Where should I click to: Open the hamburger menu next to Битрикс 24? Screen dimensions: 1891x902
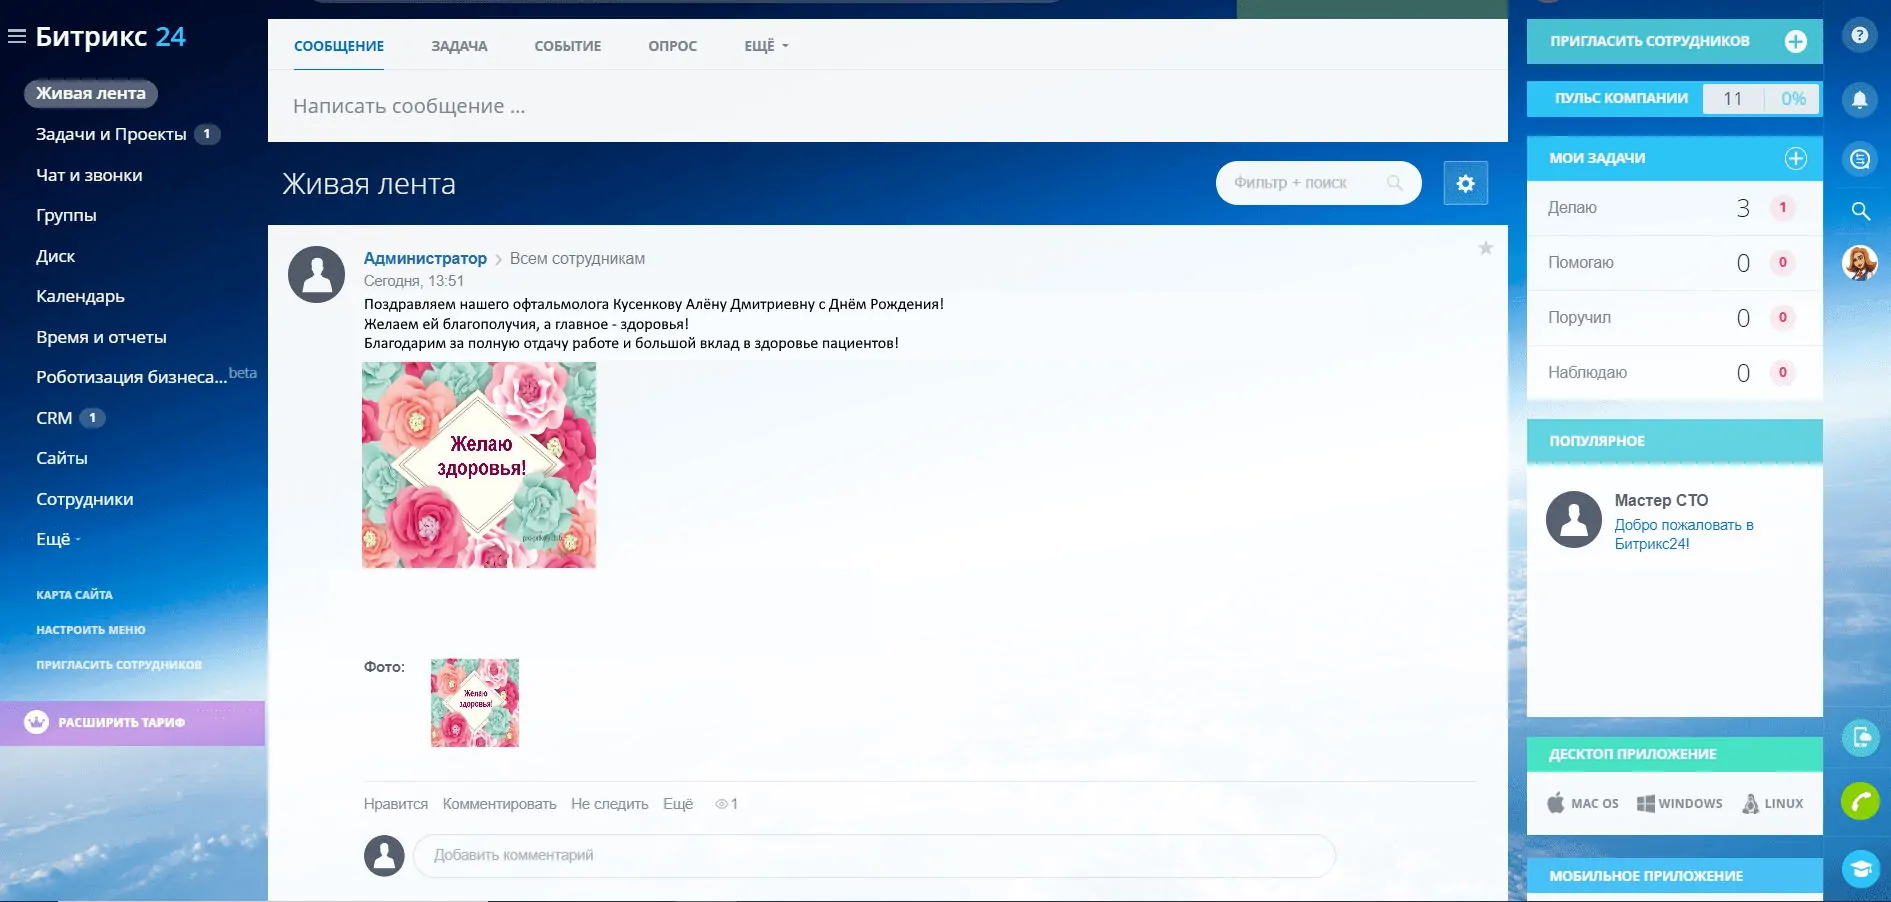tap(16, 37)
